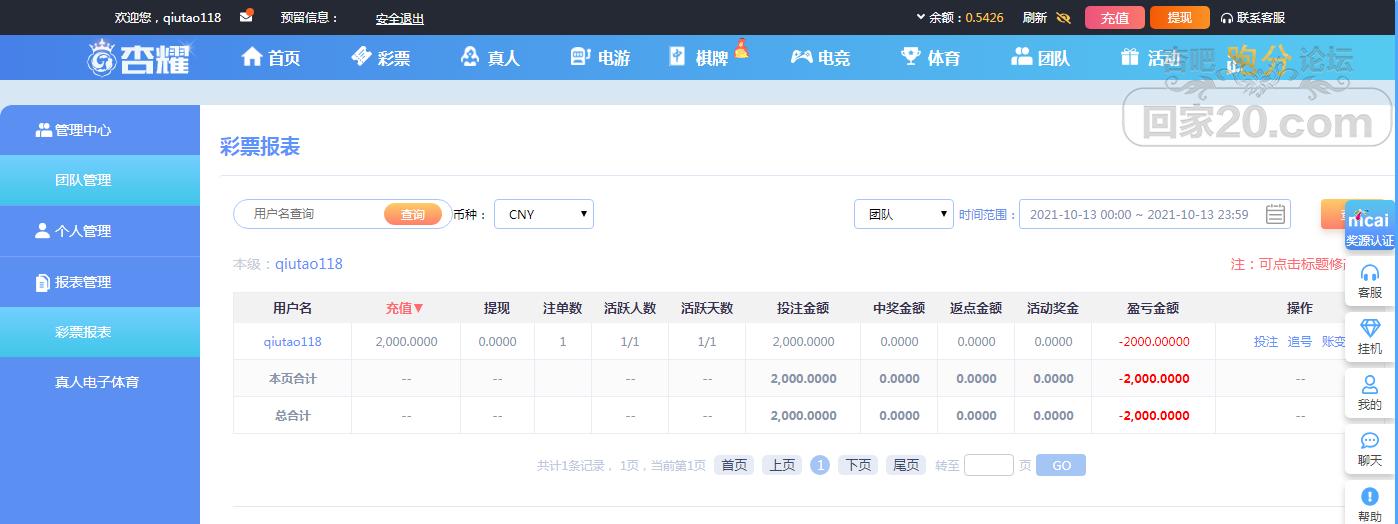1398x524 pixels.
Task: Expand the balance chevron arrow
Action: point(921,17)
